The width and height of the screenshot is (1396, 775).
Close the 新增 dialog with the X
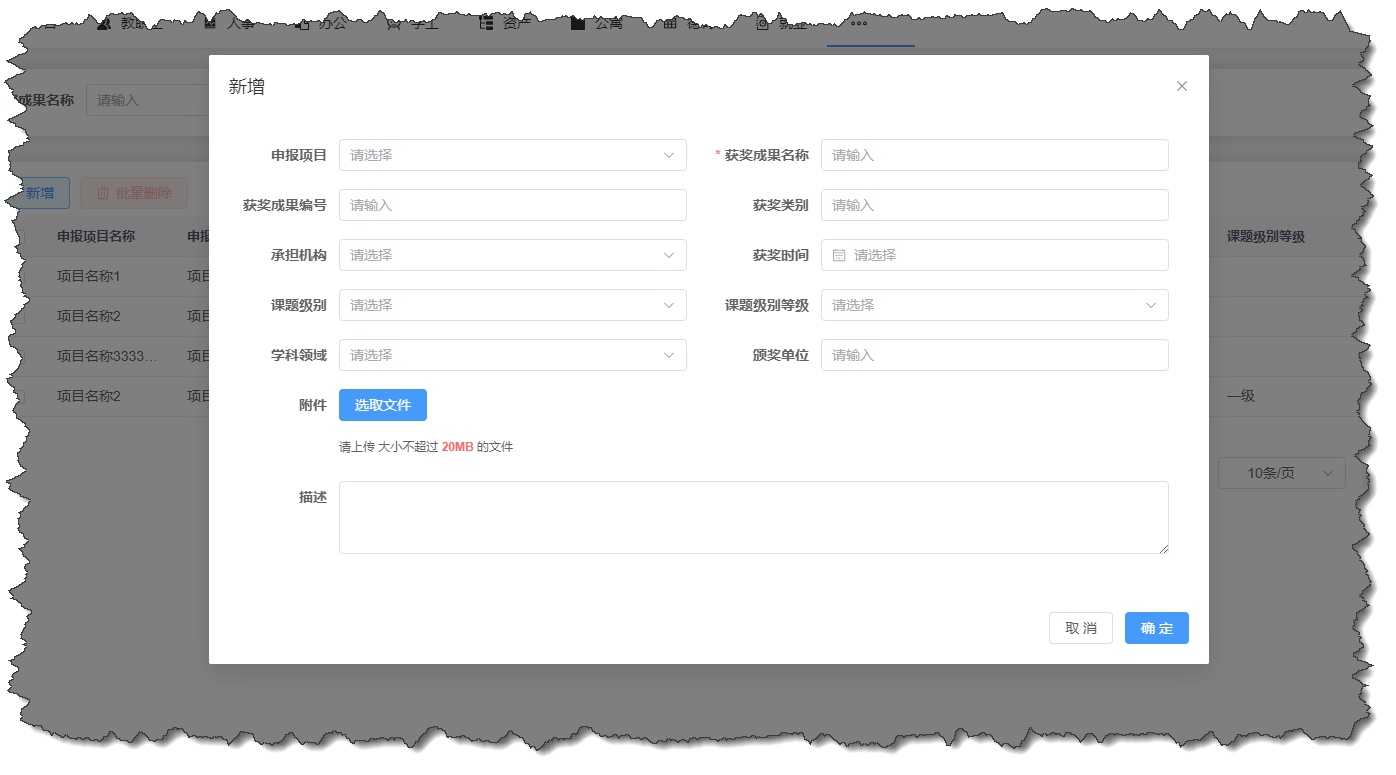[x=1181, y=86]
